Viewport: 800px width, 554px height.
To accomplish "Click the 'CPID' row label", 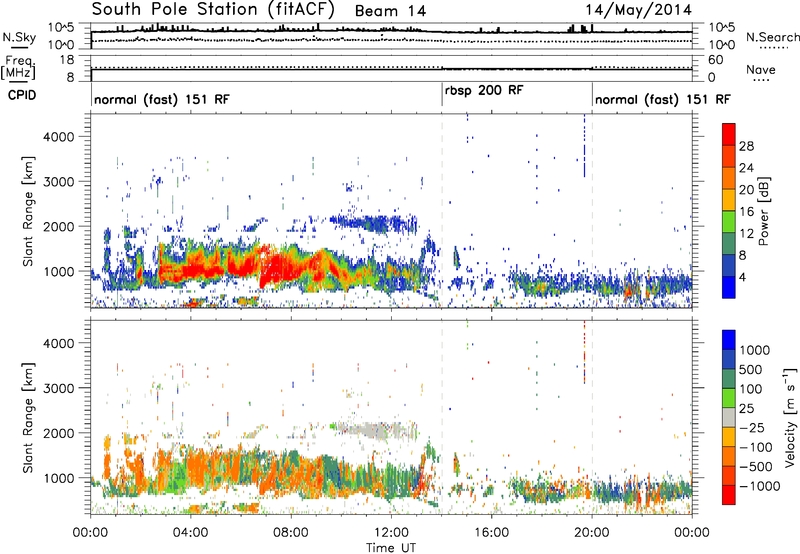I will point(22,95).
